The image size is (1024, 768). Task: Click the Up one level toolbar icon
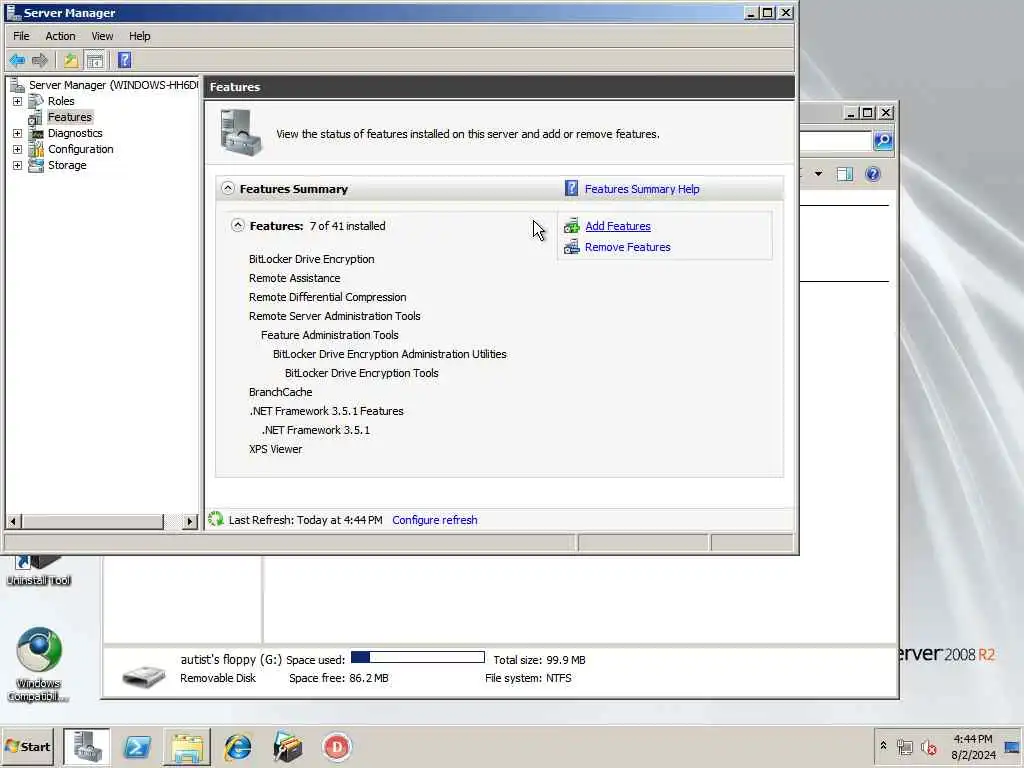[71, 61]
